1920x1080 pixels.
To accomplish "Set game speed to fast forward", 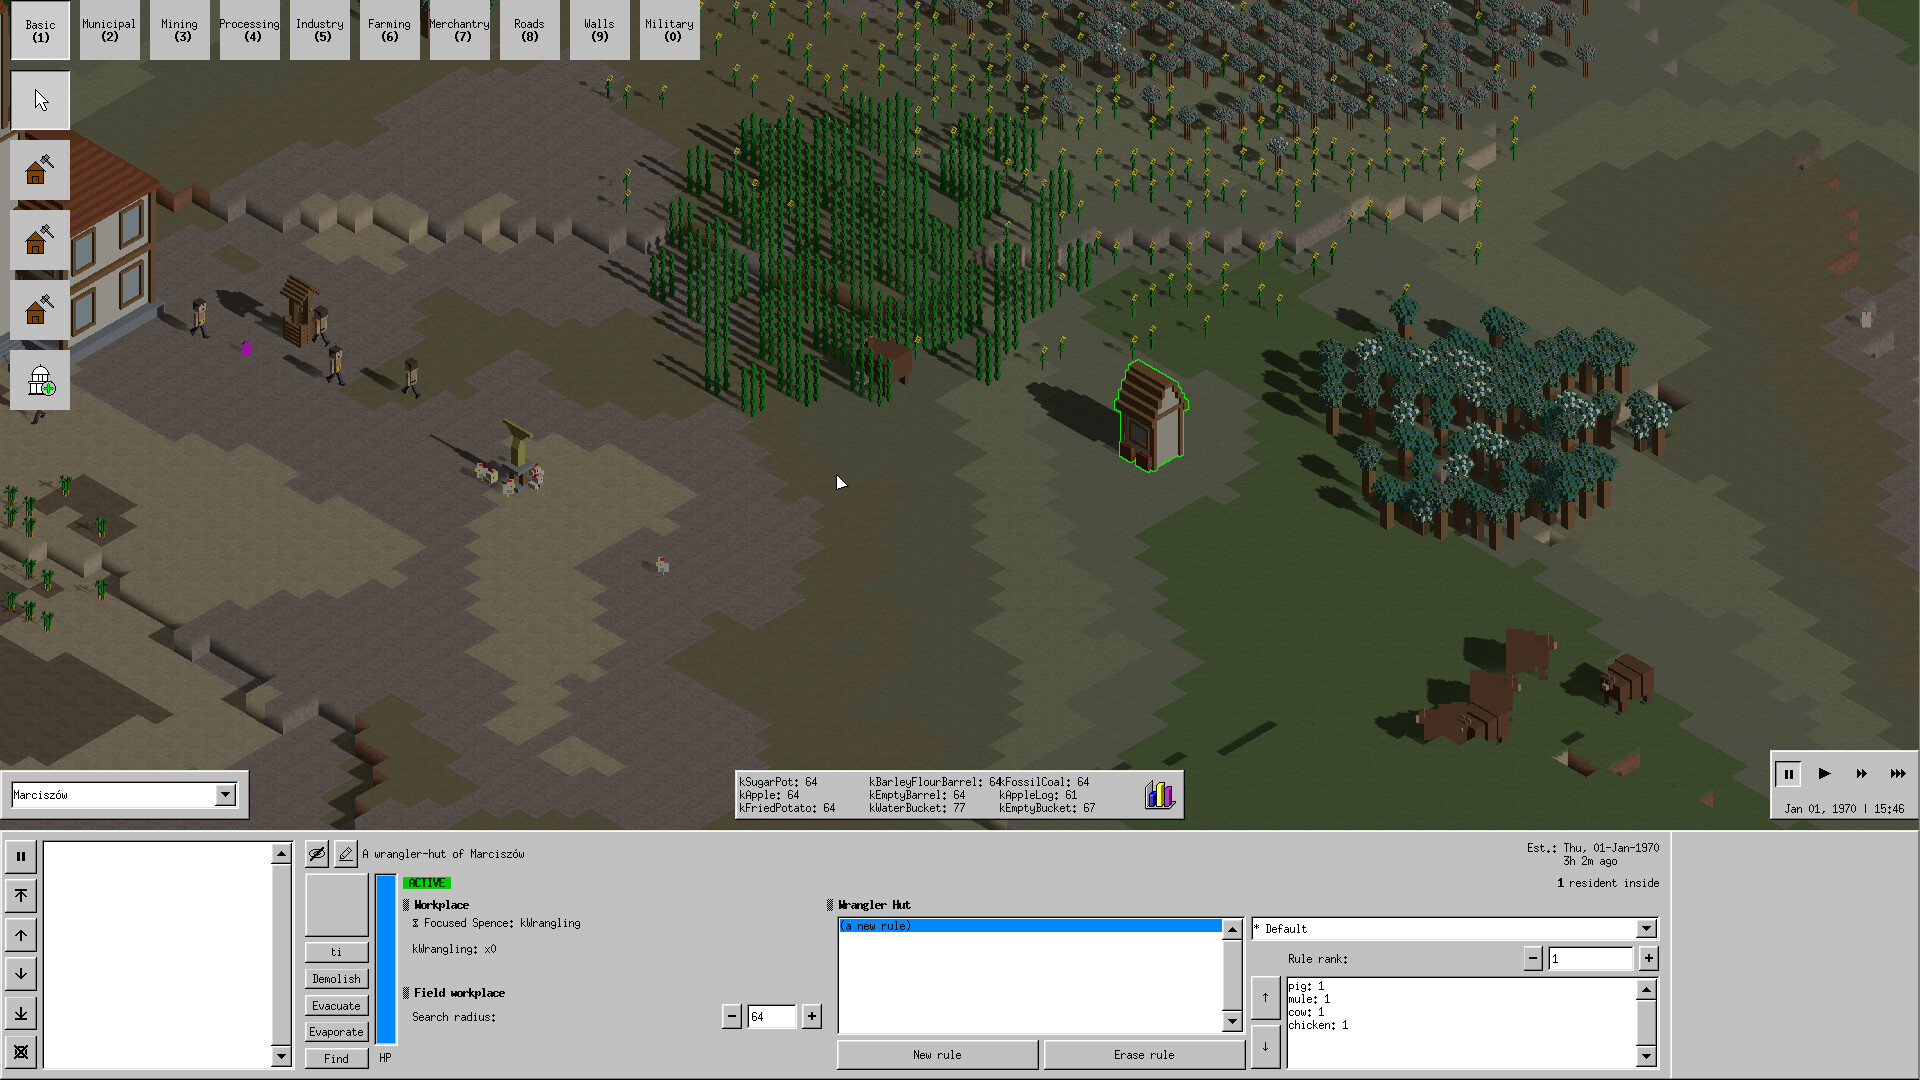I will [1861, 773].
